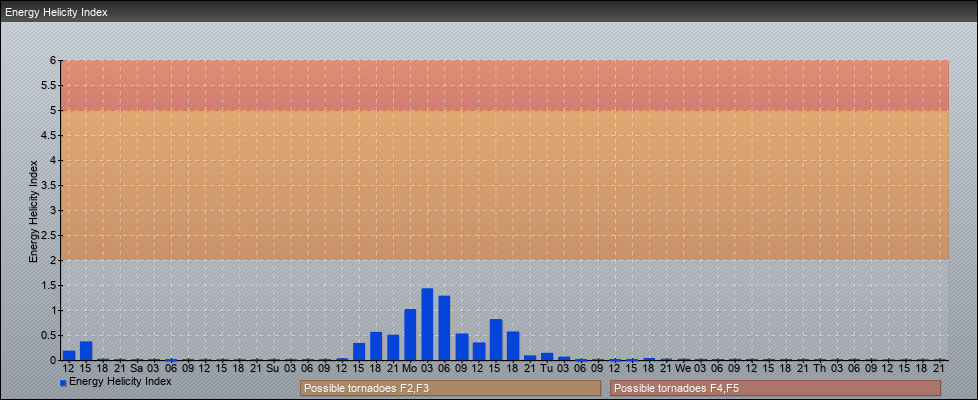Select the Monday 06 bar
The height and width of the screenshot is (400, 978).
click(444, 328)
